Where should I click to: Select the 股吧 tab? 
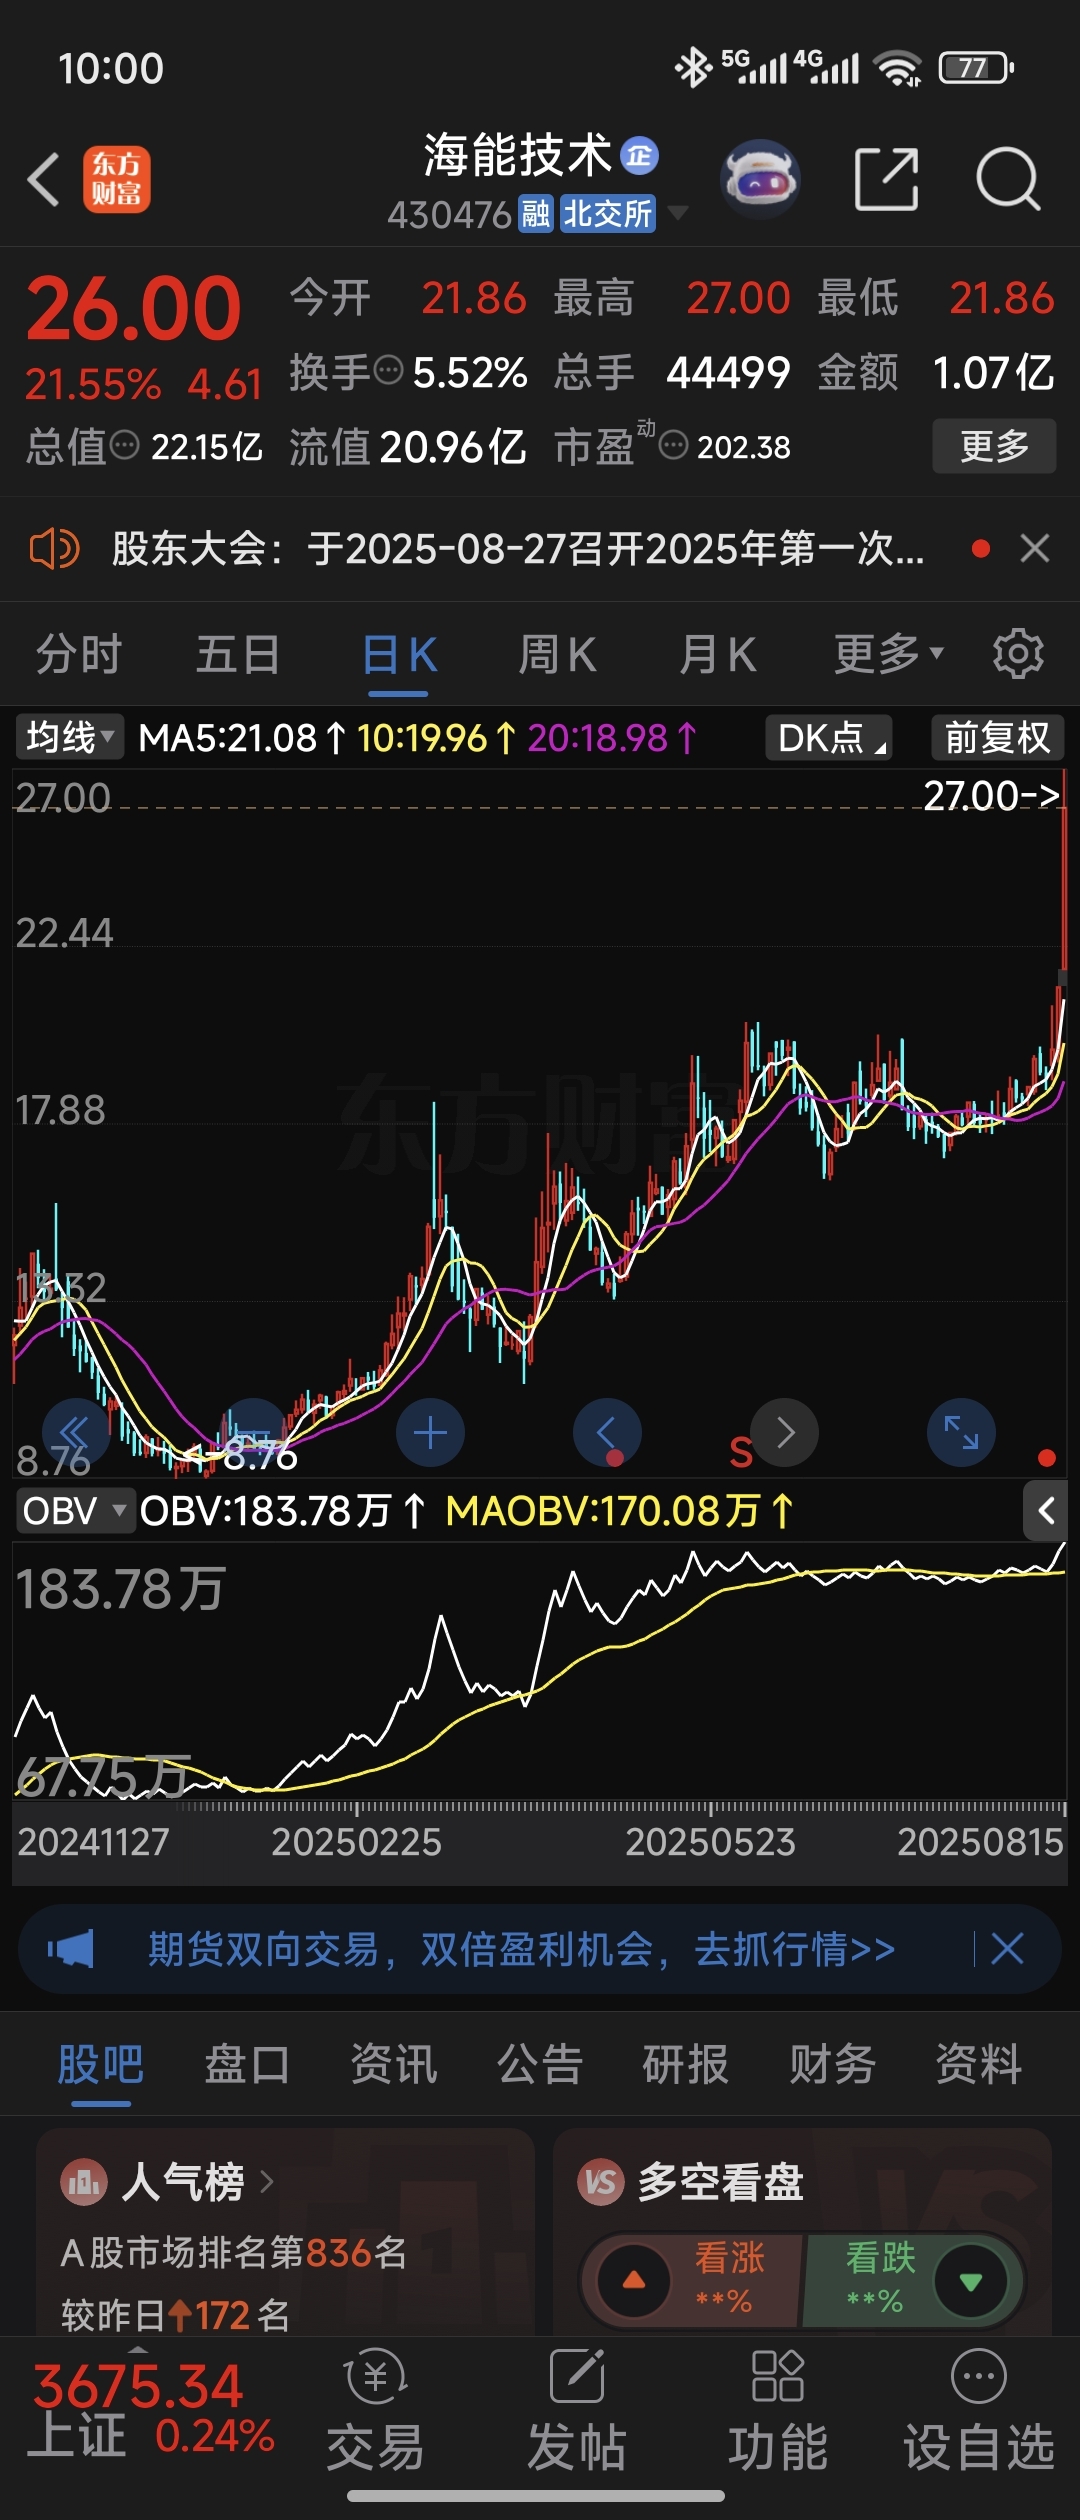click(x=100, y=2064)
